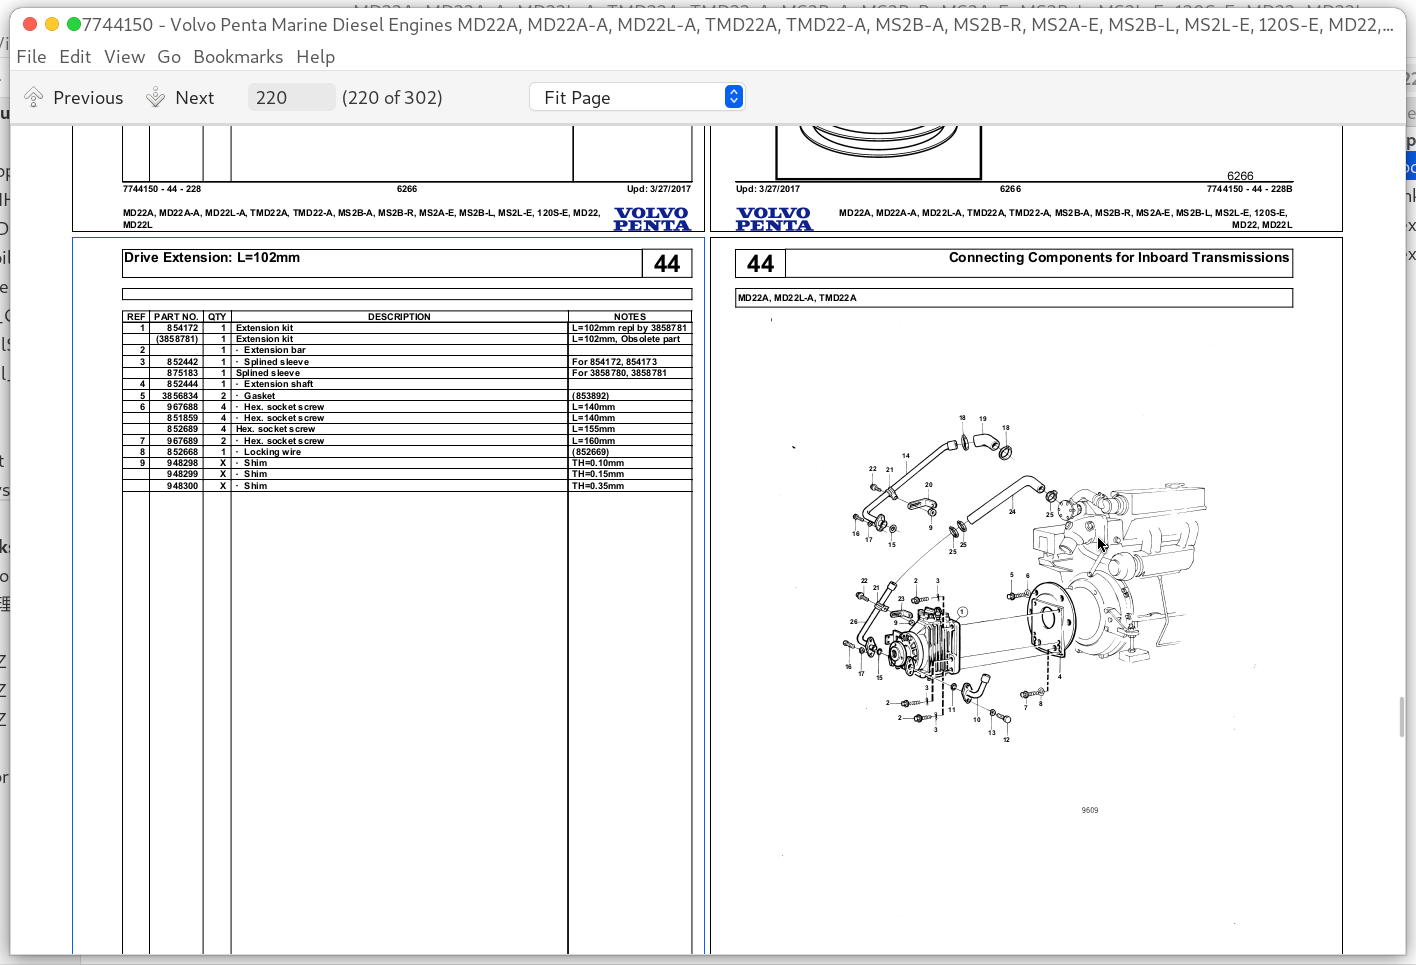Viewport: 1416px width, 965px height.
Task: Open the Go menu
Action: [169, 57]
